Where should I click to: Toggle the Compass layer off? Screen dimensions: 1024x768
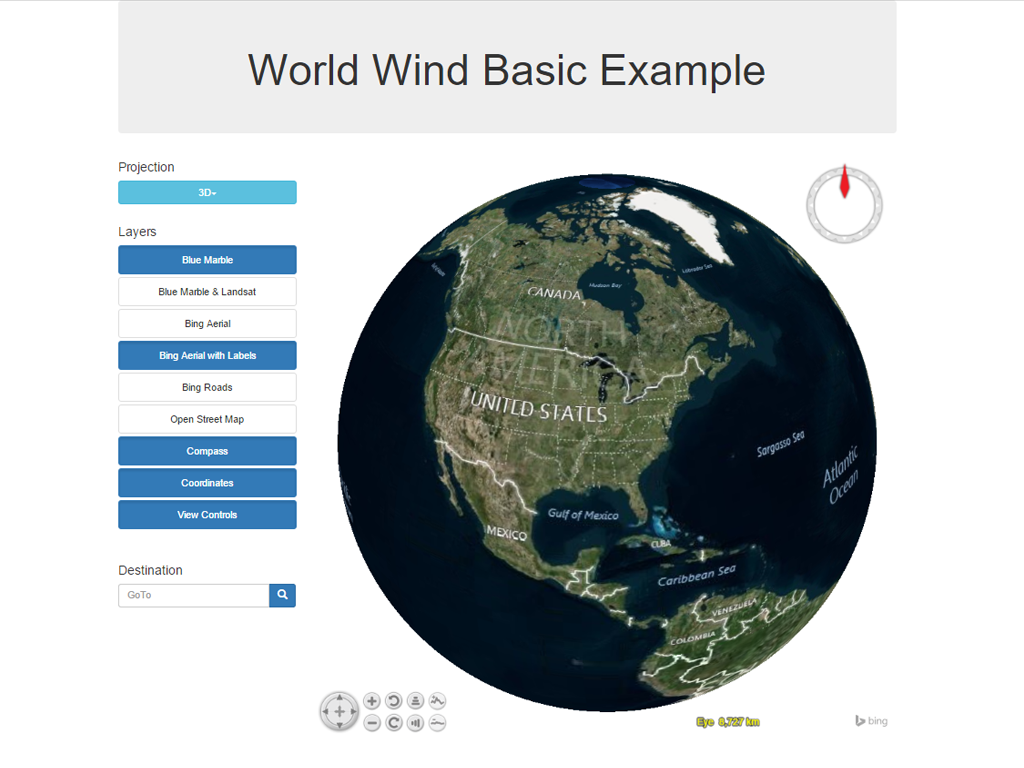pyautogui.click(x=207, y=451)
